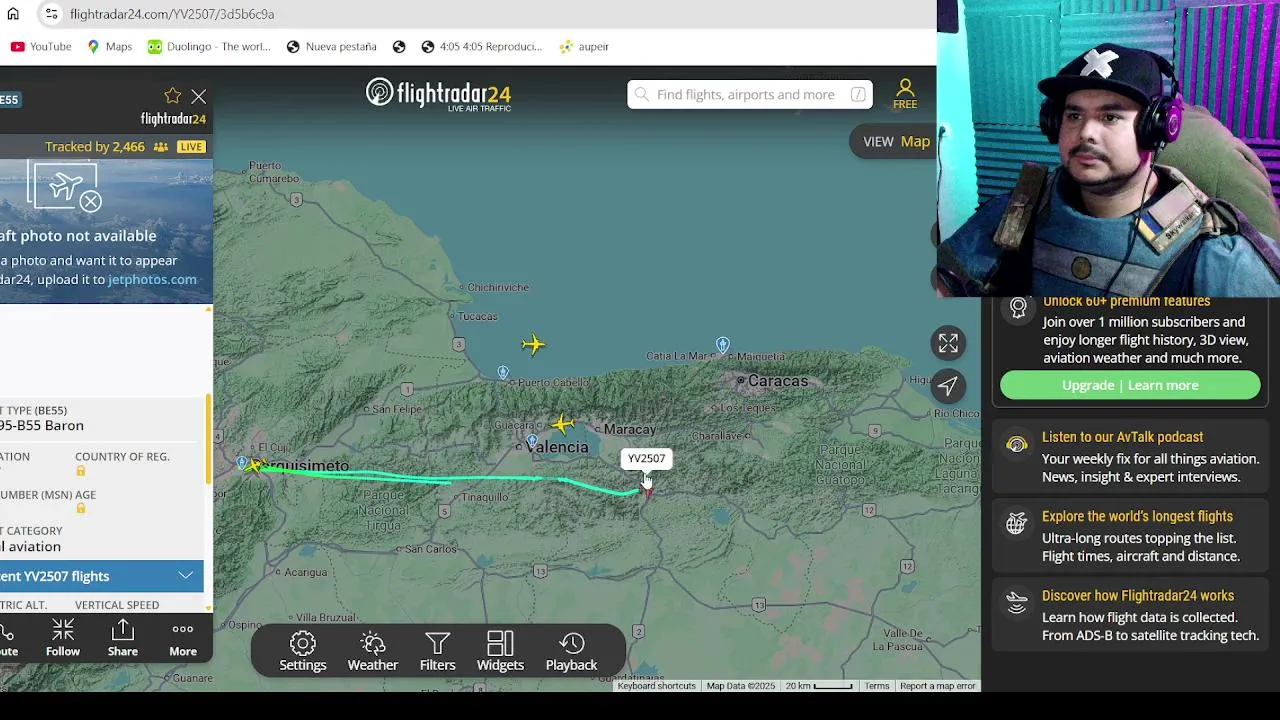Image resolution: width=1280 pixels, height=720 pixels.
Task: Add flight to favorites with star icon
Action: [x=172, y=96]
